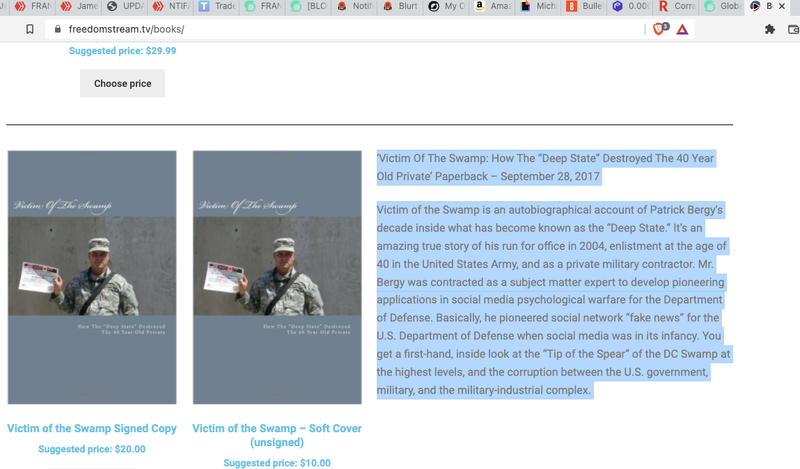Click the Brave Rewards triangle icon
This screenshot has width=800, height=469.
pyautogui.click(x=682, y=29)
